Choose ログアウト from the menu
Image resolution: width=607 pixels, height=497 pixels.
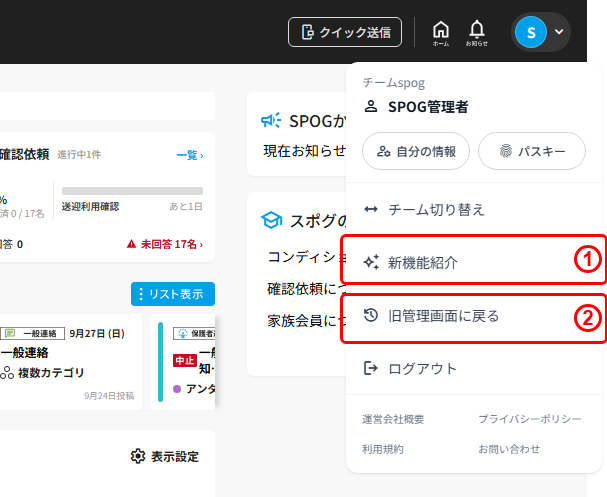tap(473, 368)
